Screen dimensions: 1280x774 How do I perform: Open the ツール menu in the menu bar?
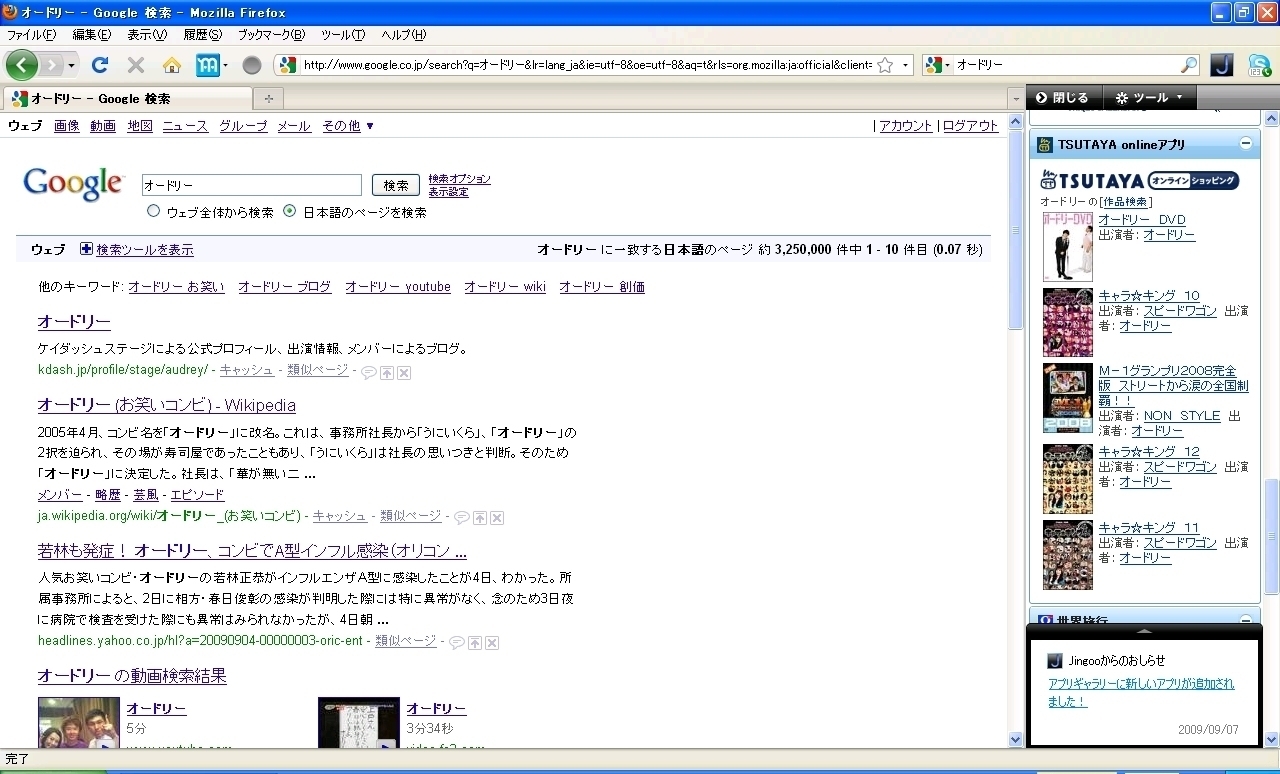click(343, 35)
